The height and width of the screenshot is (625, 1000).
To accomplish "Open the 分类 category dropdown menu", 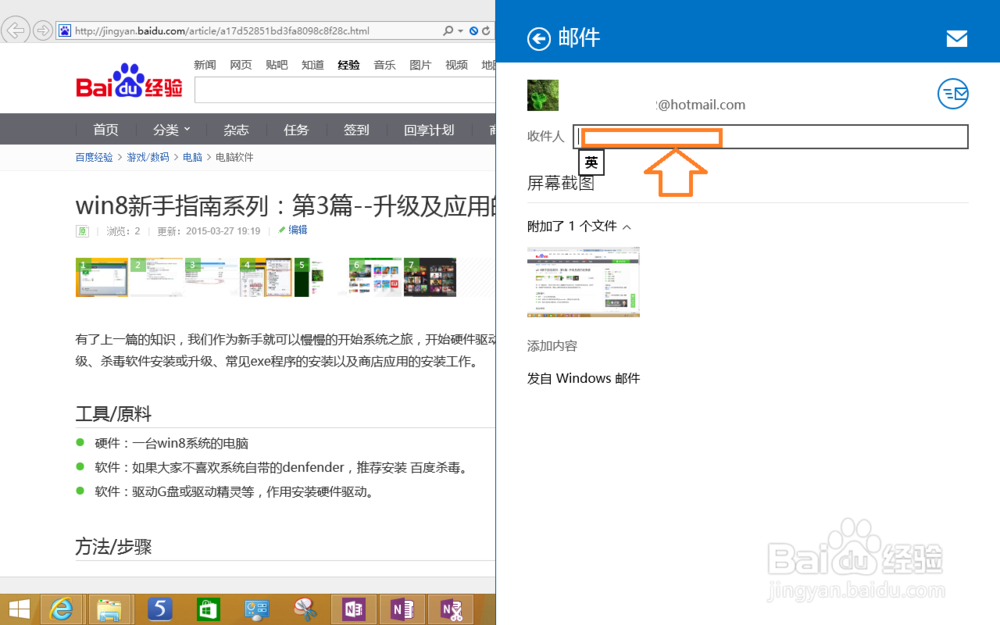I will point(172,129).
